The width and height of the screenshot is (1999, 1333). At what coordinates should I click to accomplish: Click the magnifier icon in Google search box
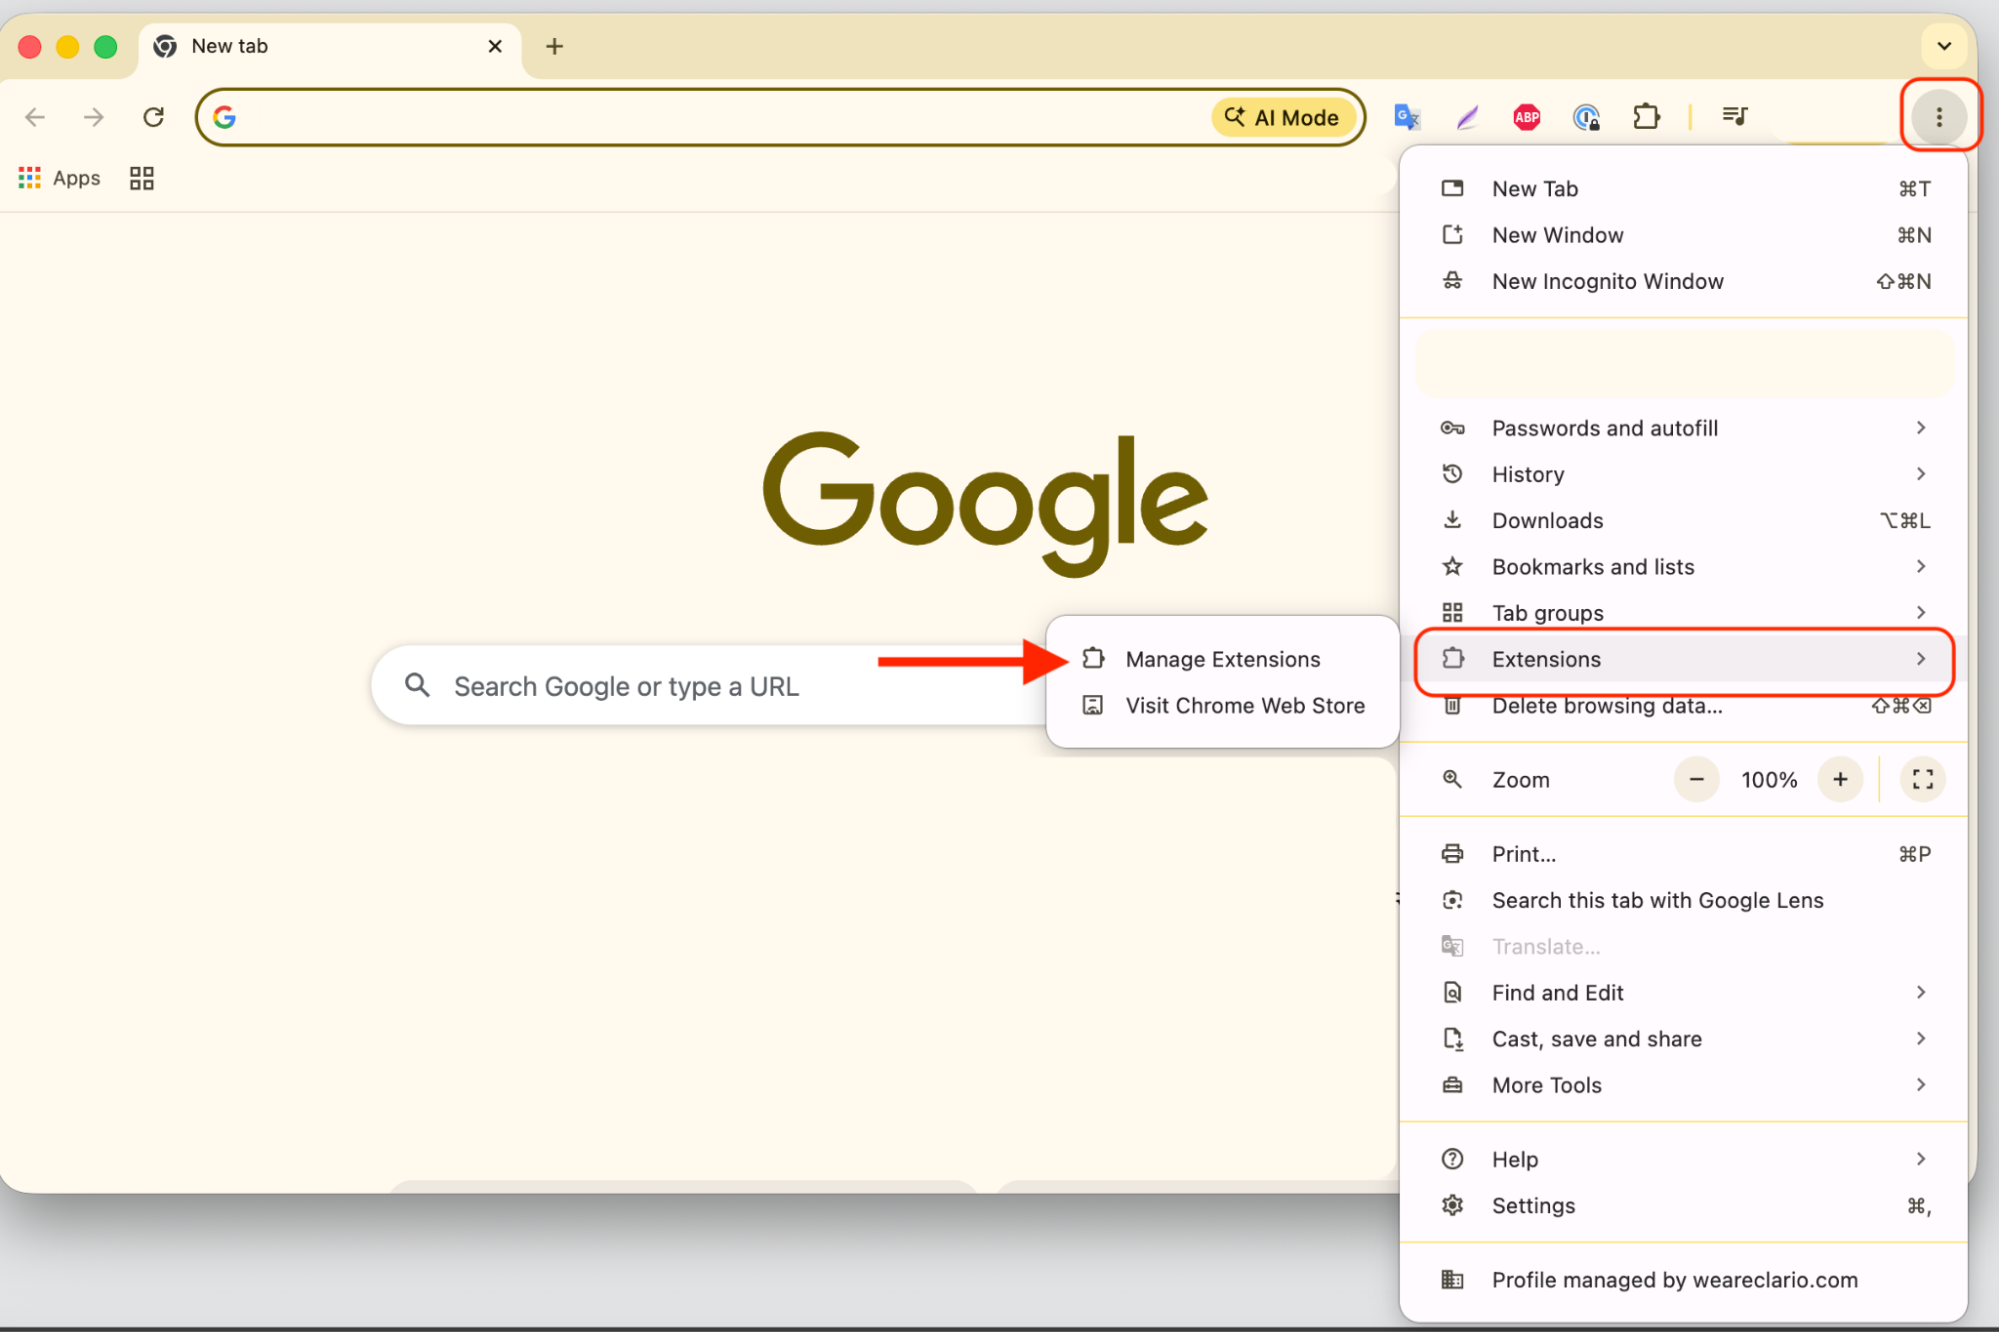point(417,685)
